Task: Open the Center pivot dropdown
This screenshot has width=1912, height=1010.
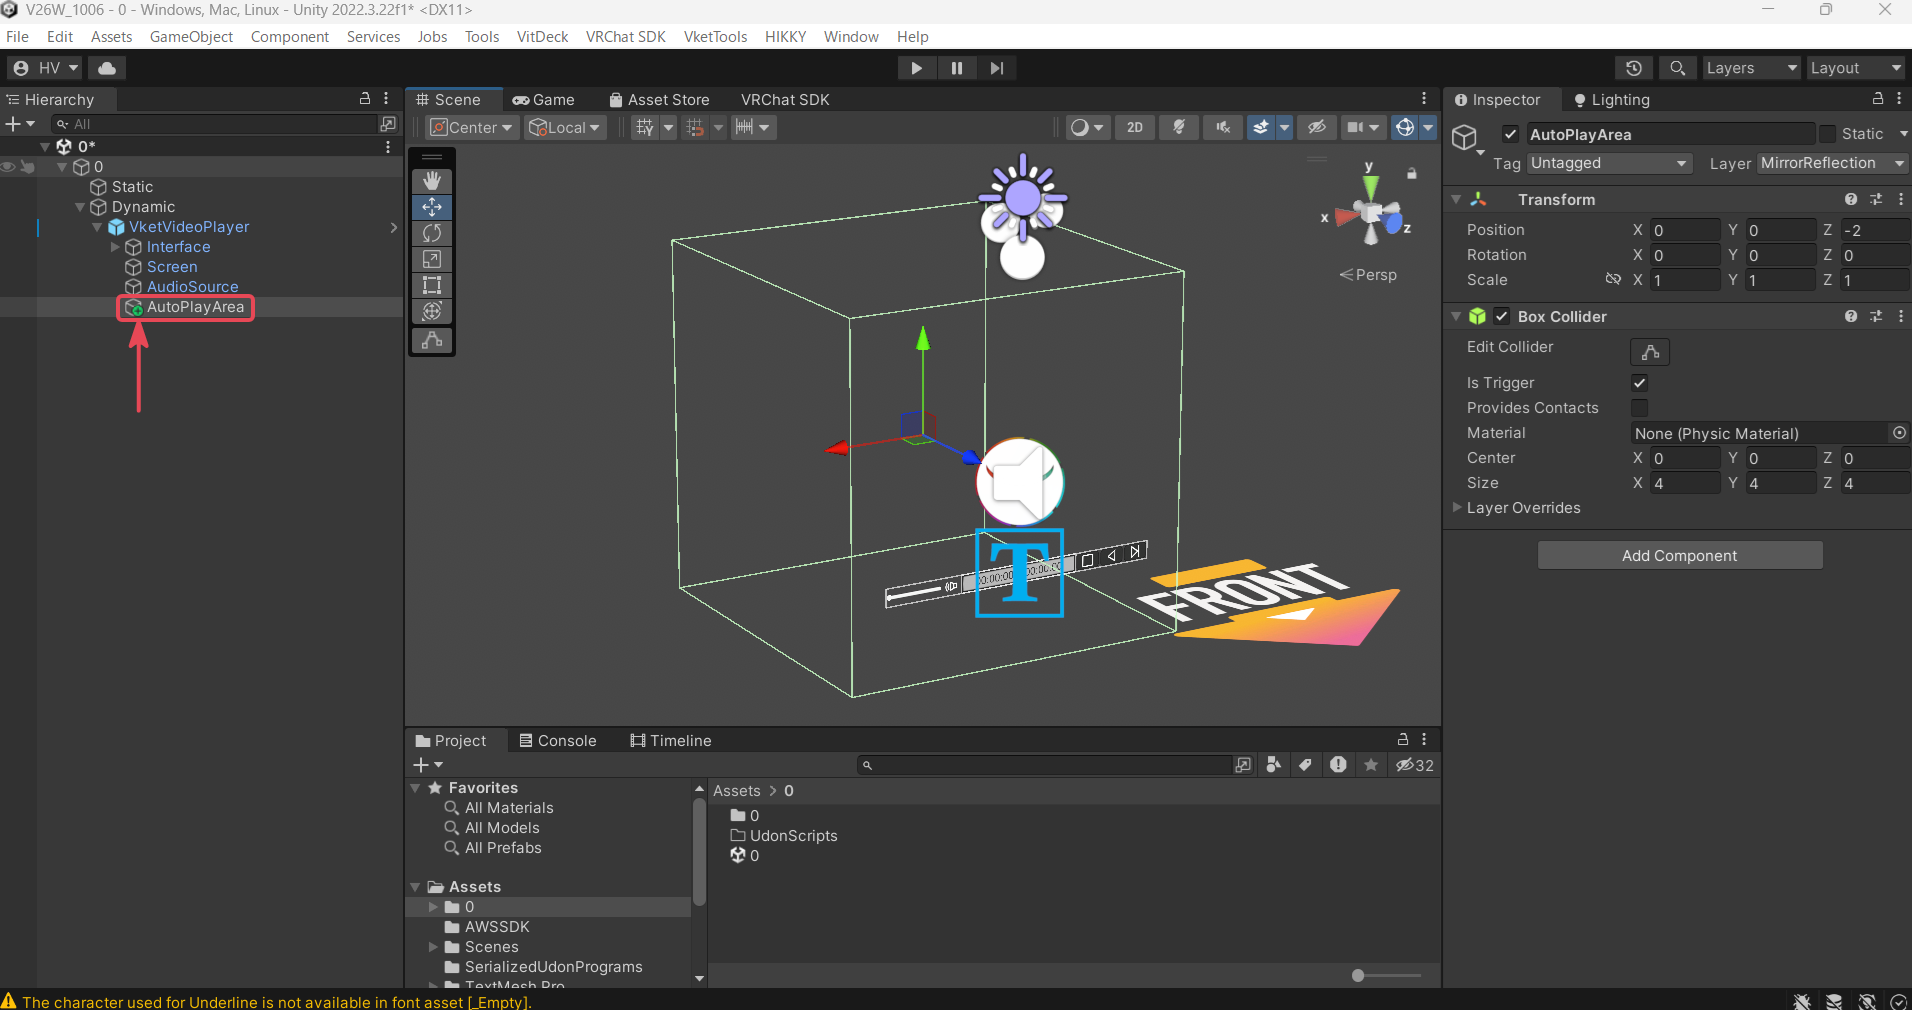Action: (472, 127)
